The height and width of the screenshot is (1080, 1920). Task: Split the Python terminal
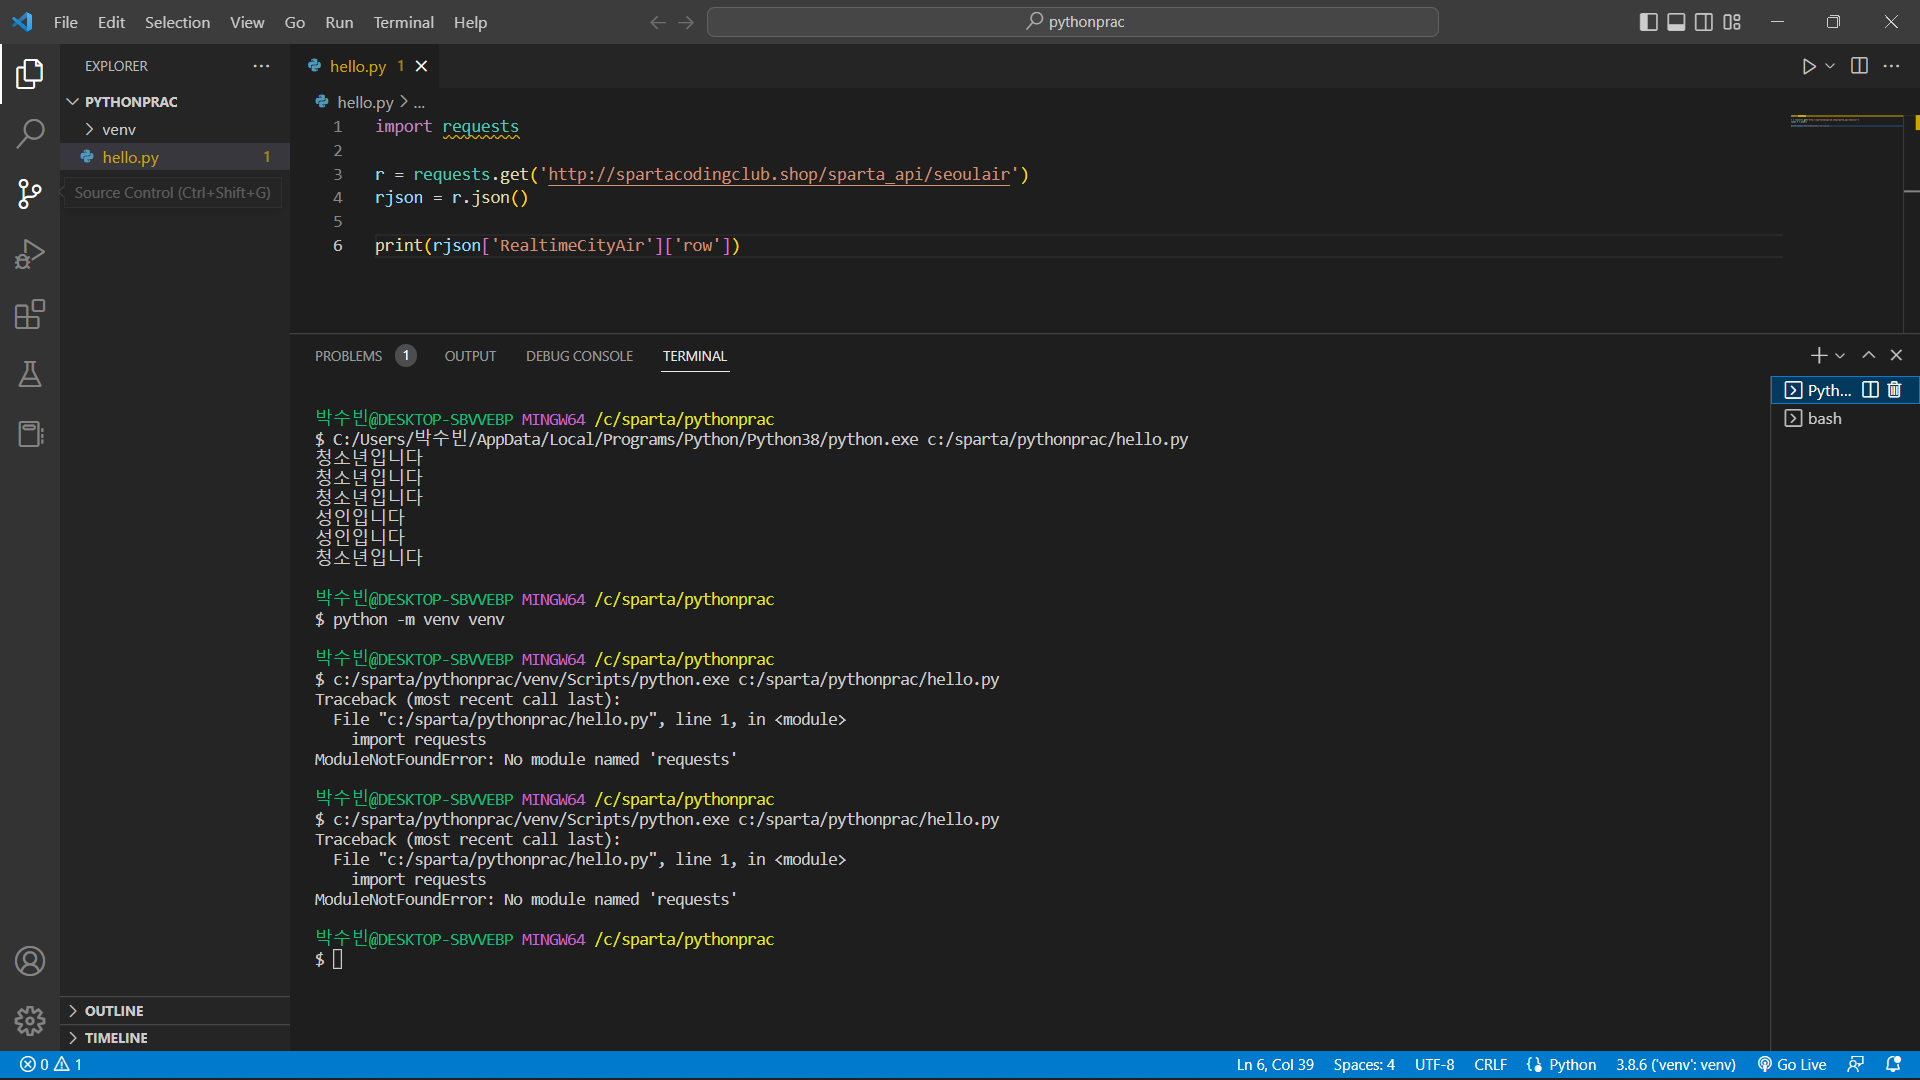click(1870, 390)
